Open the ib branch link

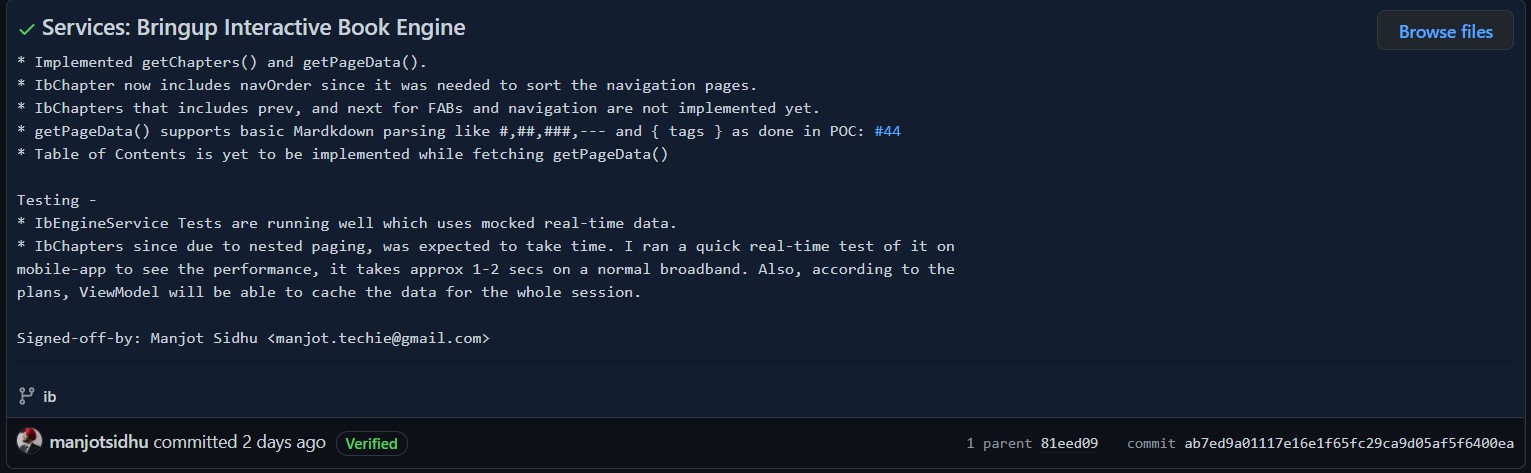coord(50,397)
